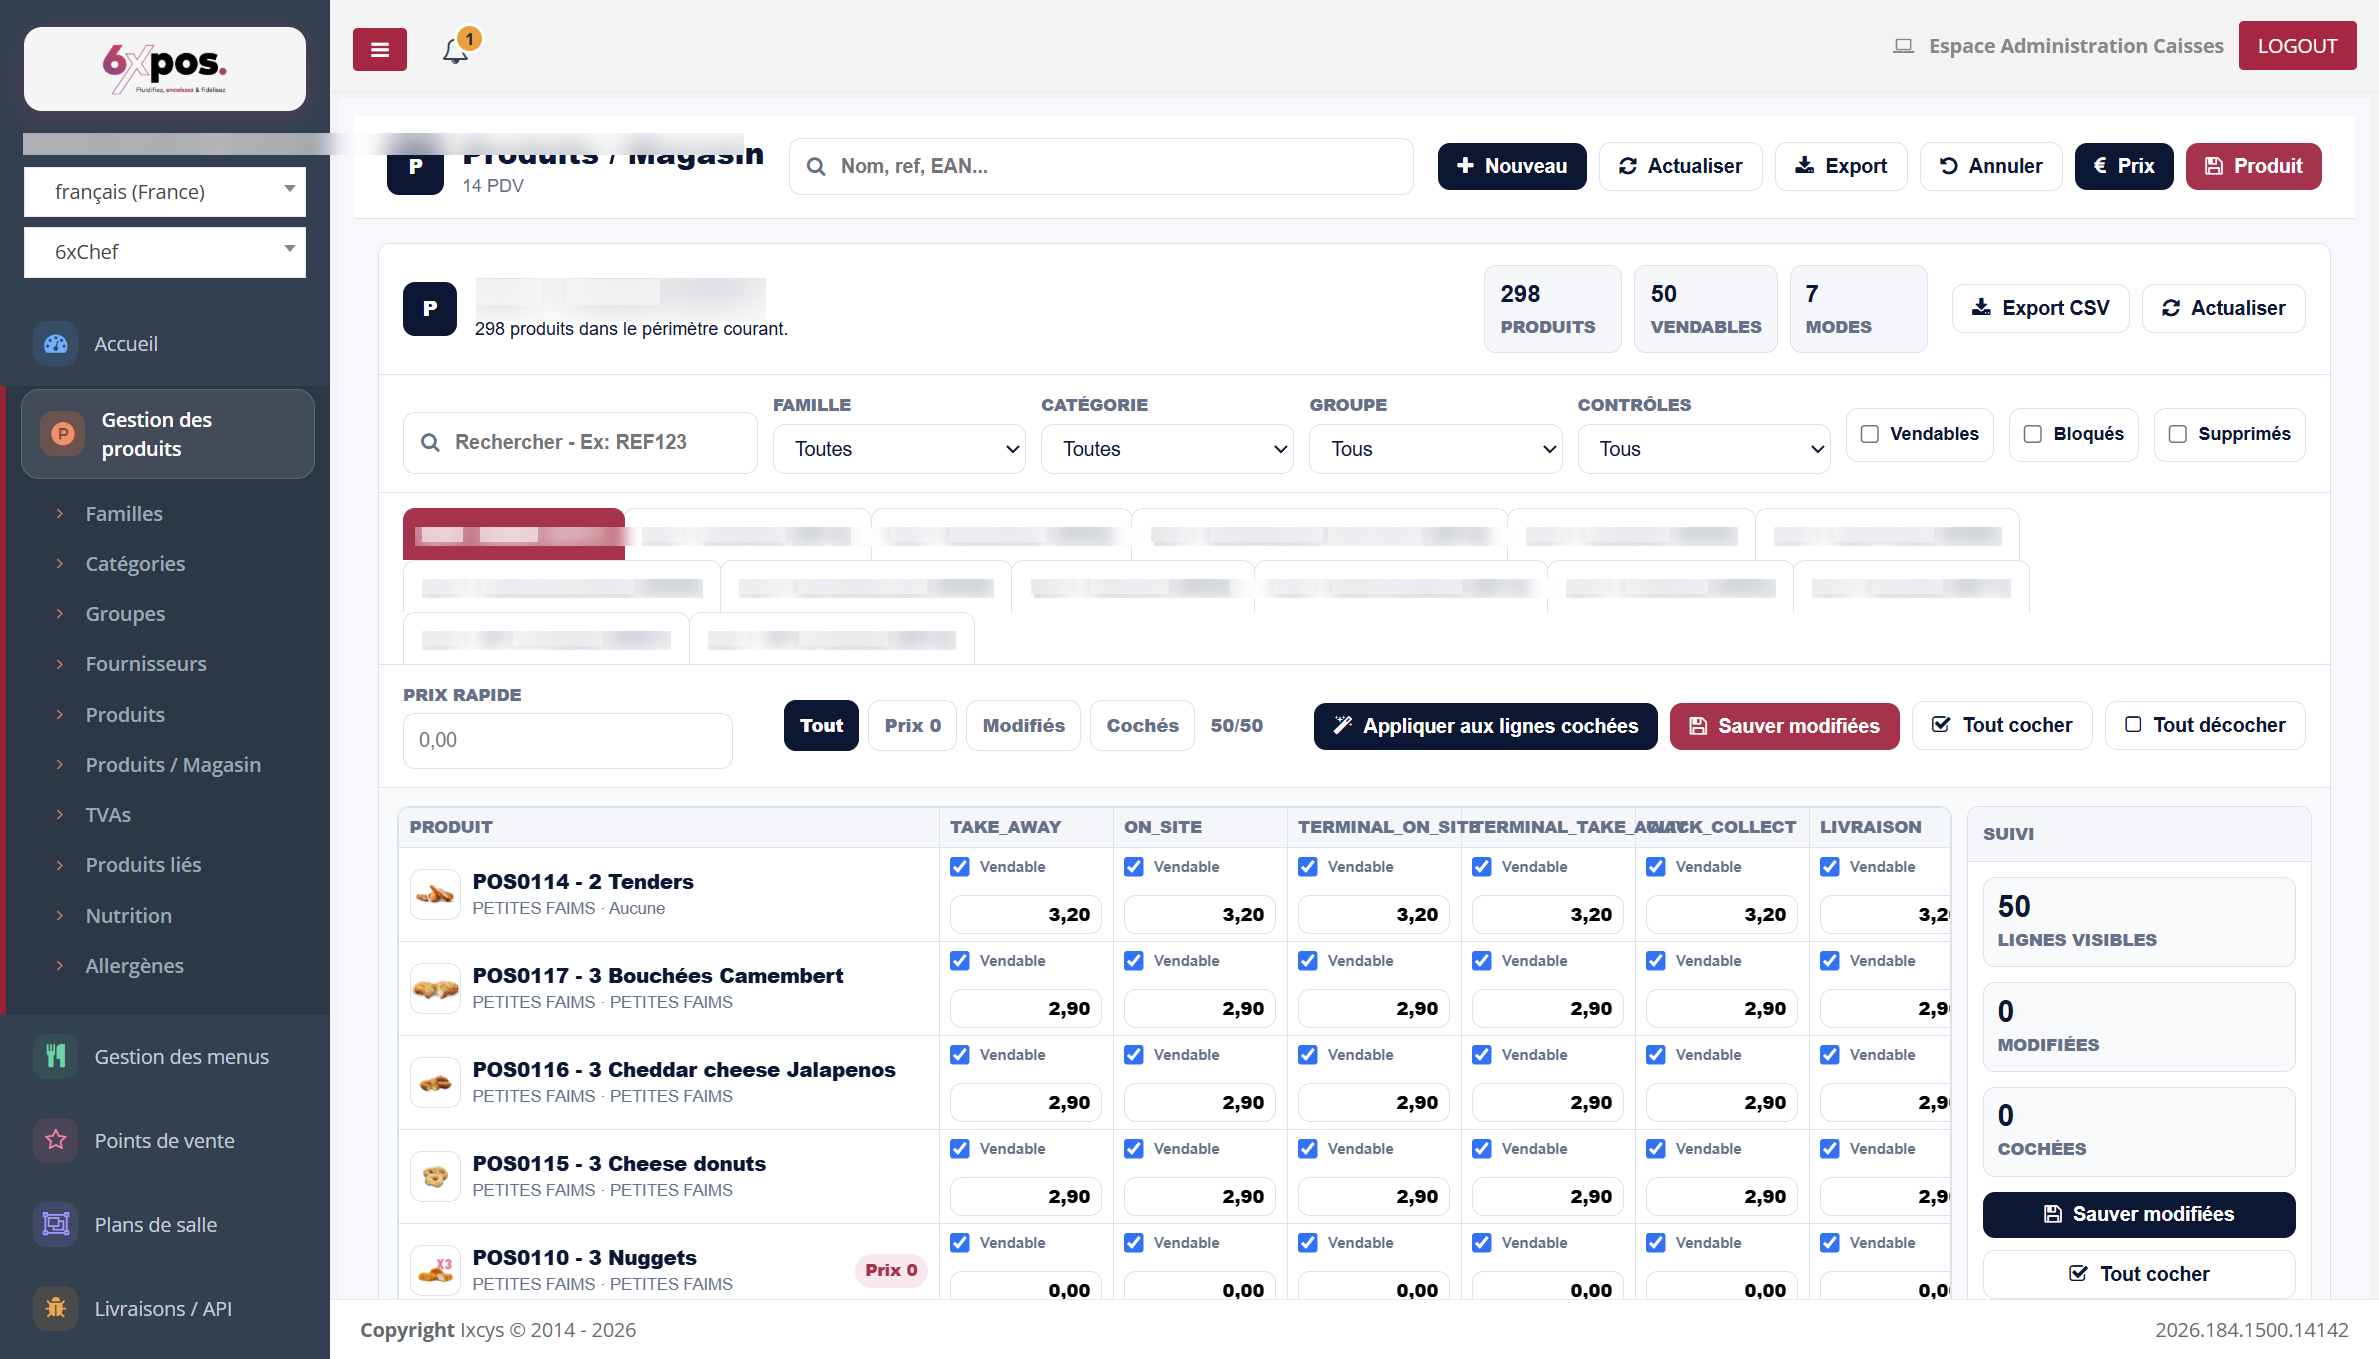Click Appliquer aux lignes cochées
Image resolution: width=2379 pixels, height=1359 pixels.
point(1486,726)
